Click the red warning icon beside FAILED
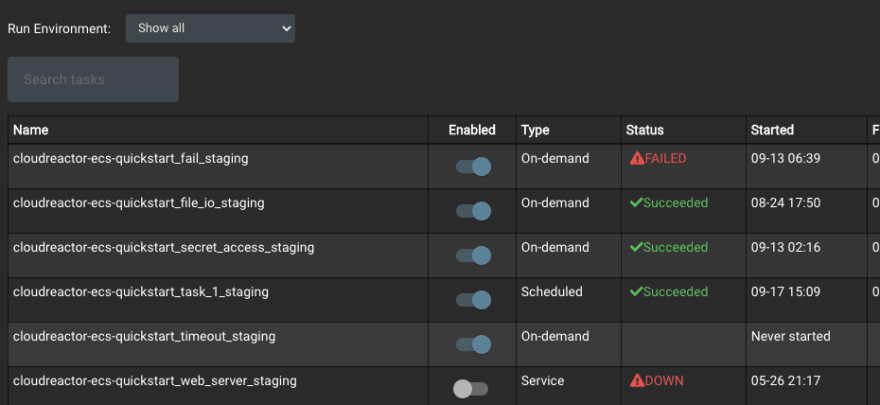 tap(637, 159)
